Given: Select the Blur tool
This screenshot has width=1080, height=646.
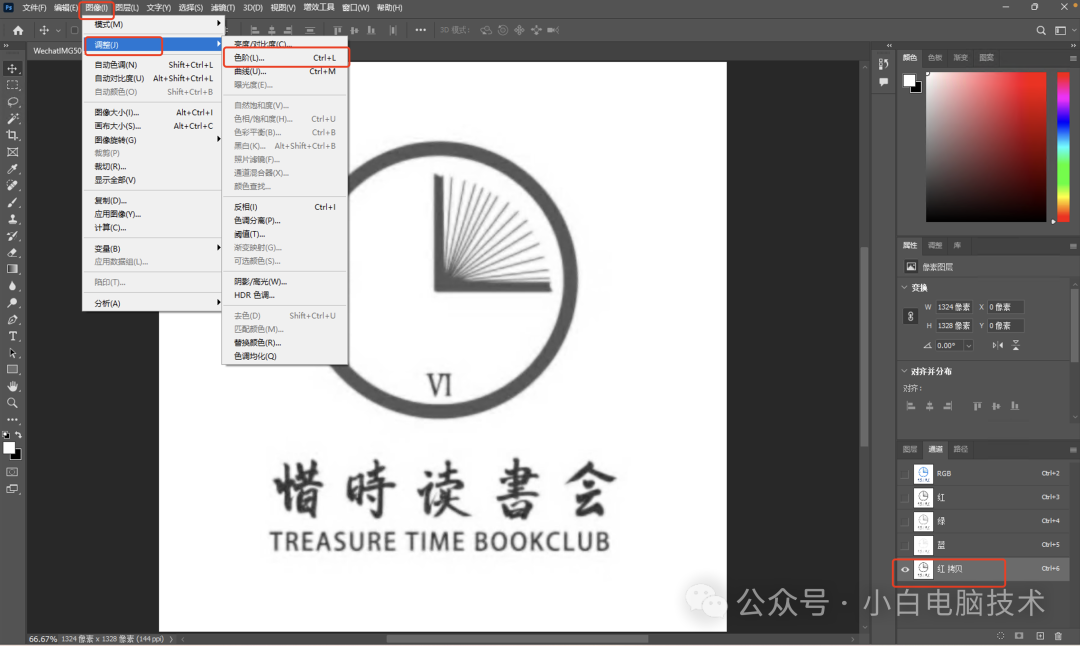Looking at the screenshot, I should (x=12, y=286).
